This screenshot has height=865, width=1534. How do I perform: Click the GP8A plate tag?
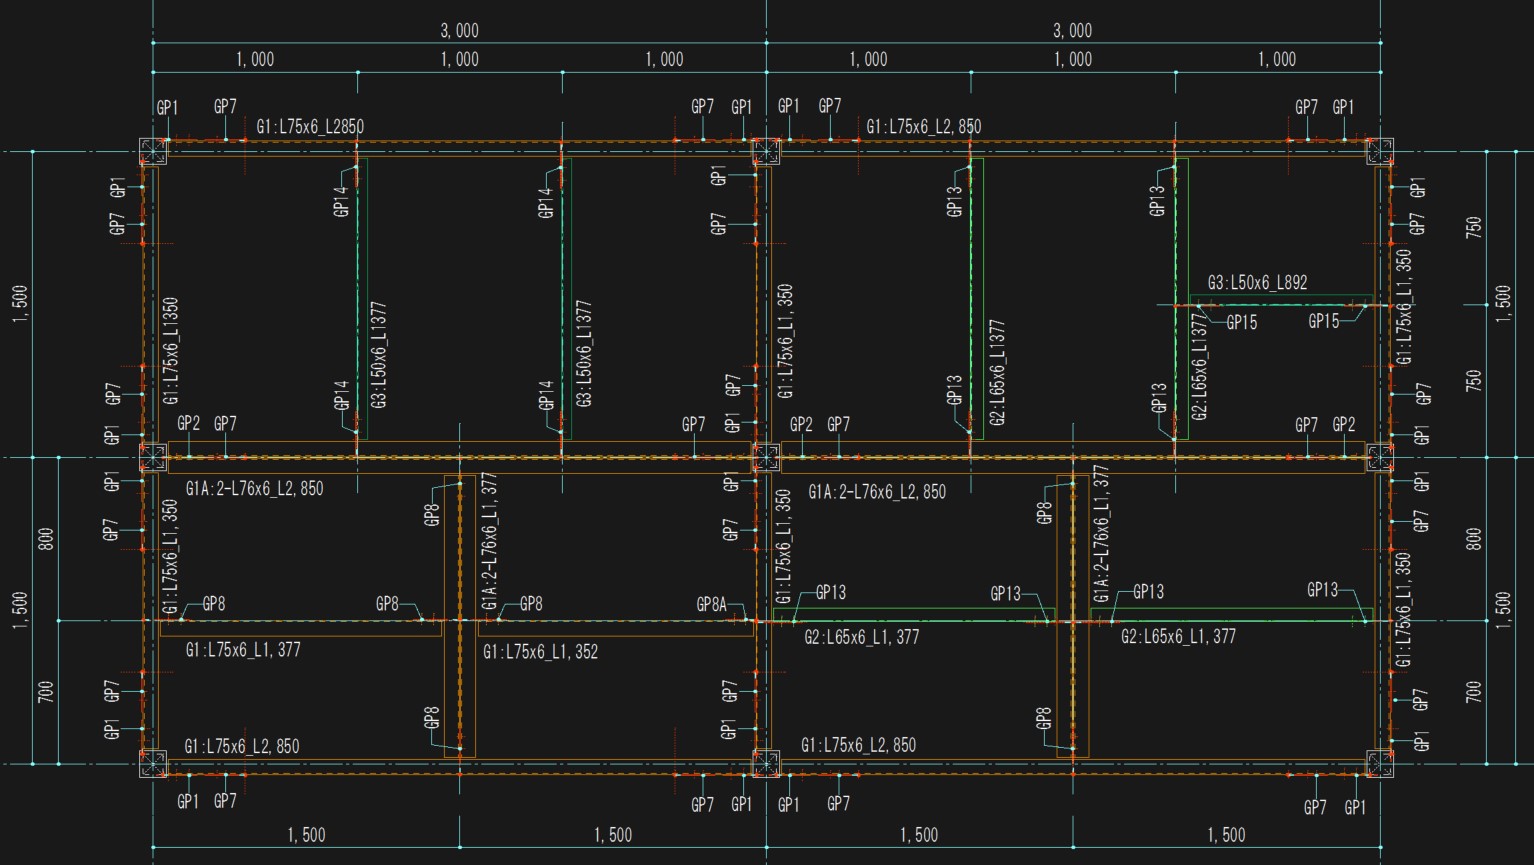(712, 604)
